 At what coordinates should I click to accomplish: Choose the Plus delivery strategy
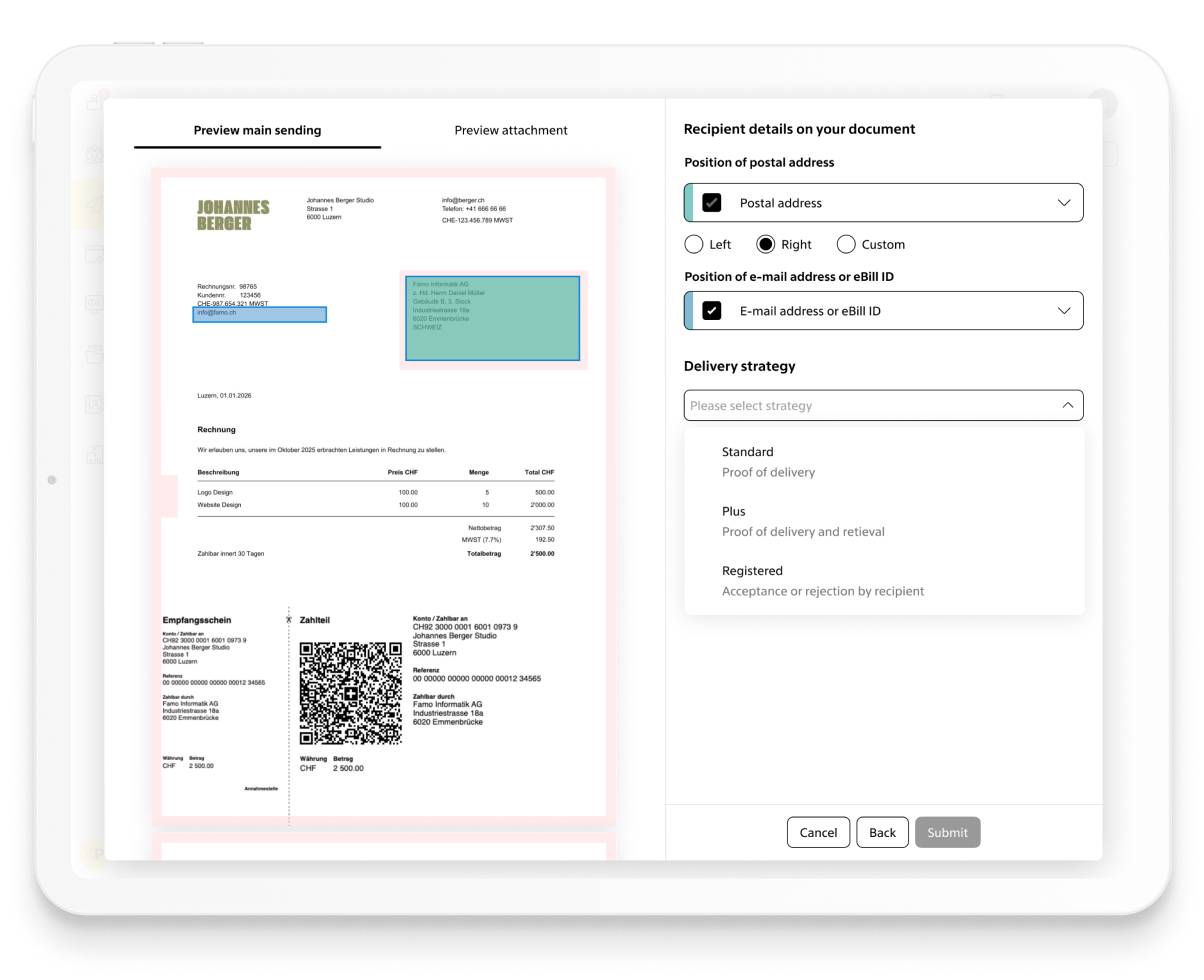[x=884, y=521]
